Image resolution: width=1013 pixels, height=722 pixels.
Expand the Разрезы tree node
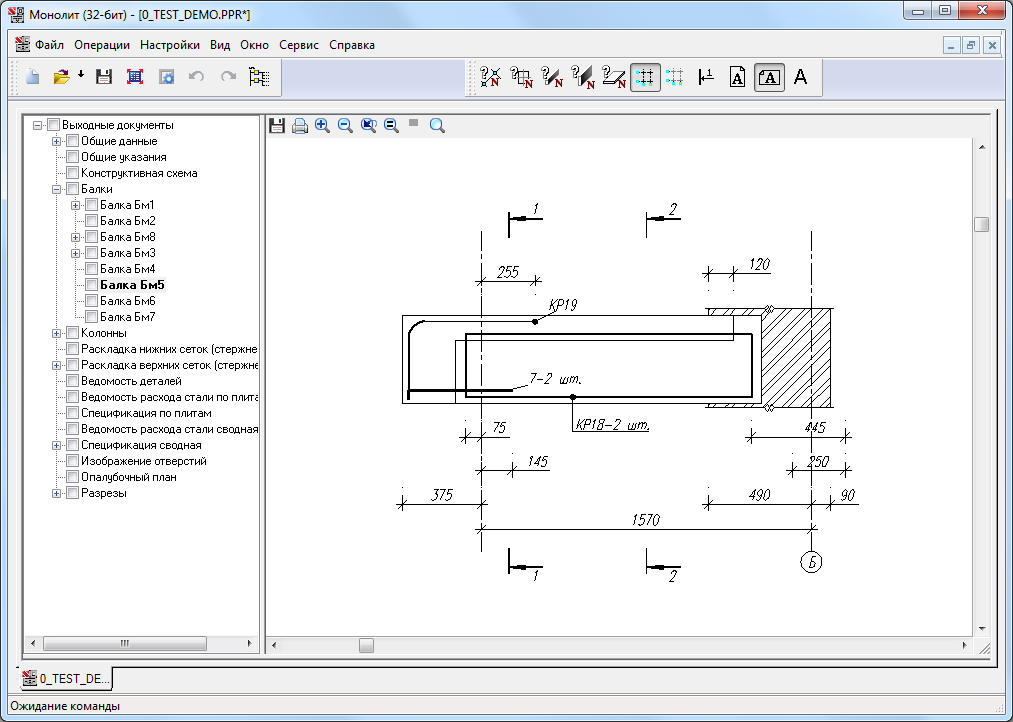(x=57, y=493)
